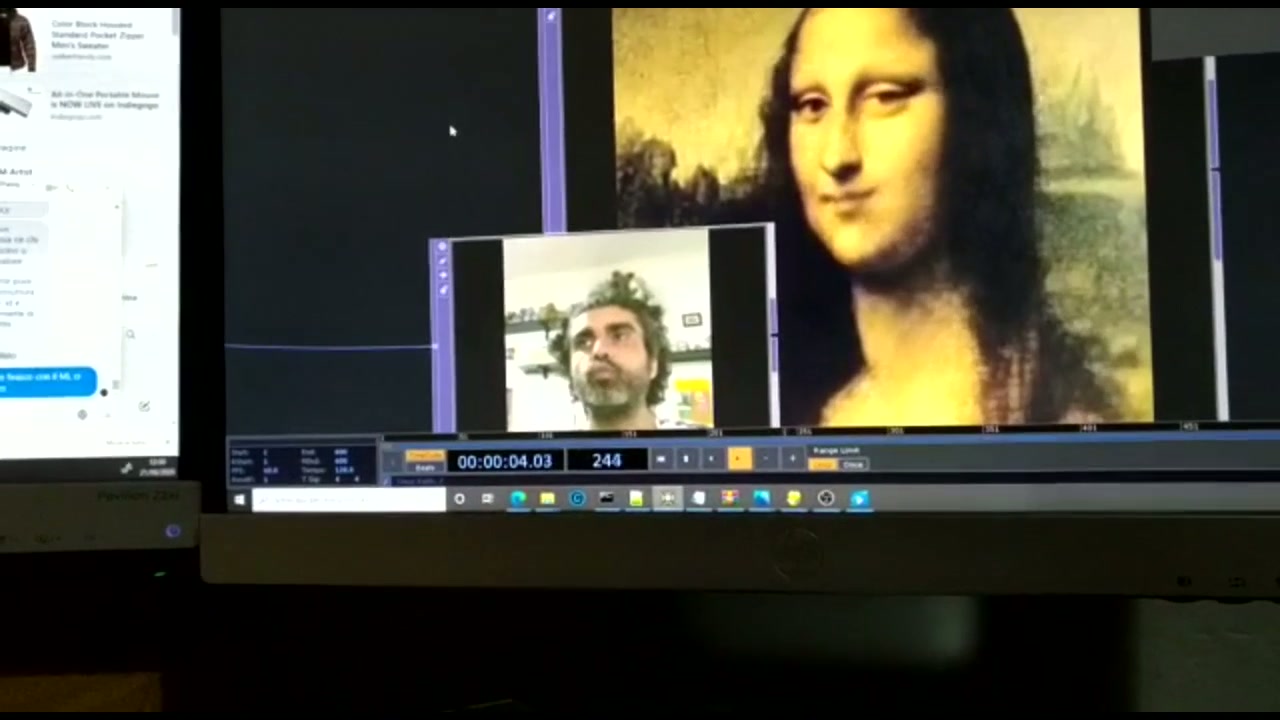Pause the timeline playback

tap(686, 459)
